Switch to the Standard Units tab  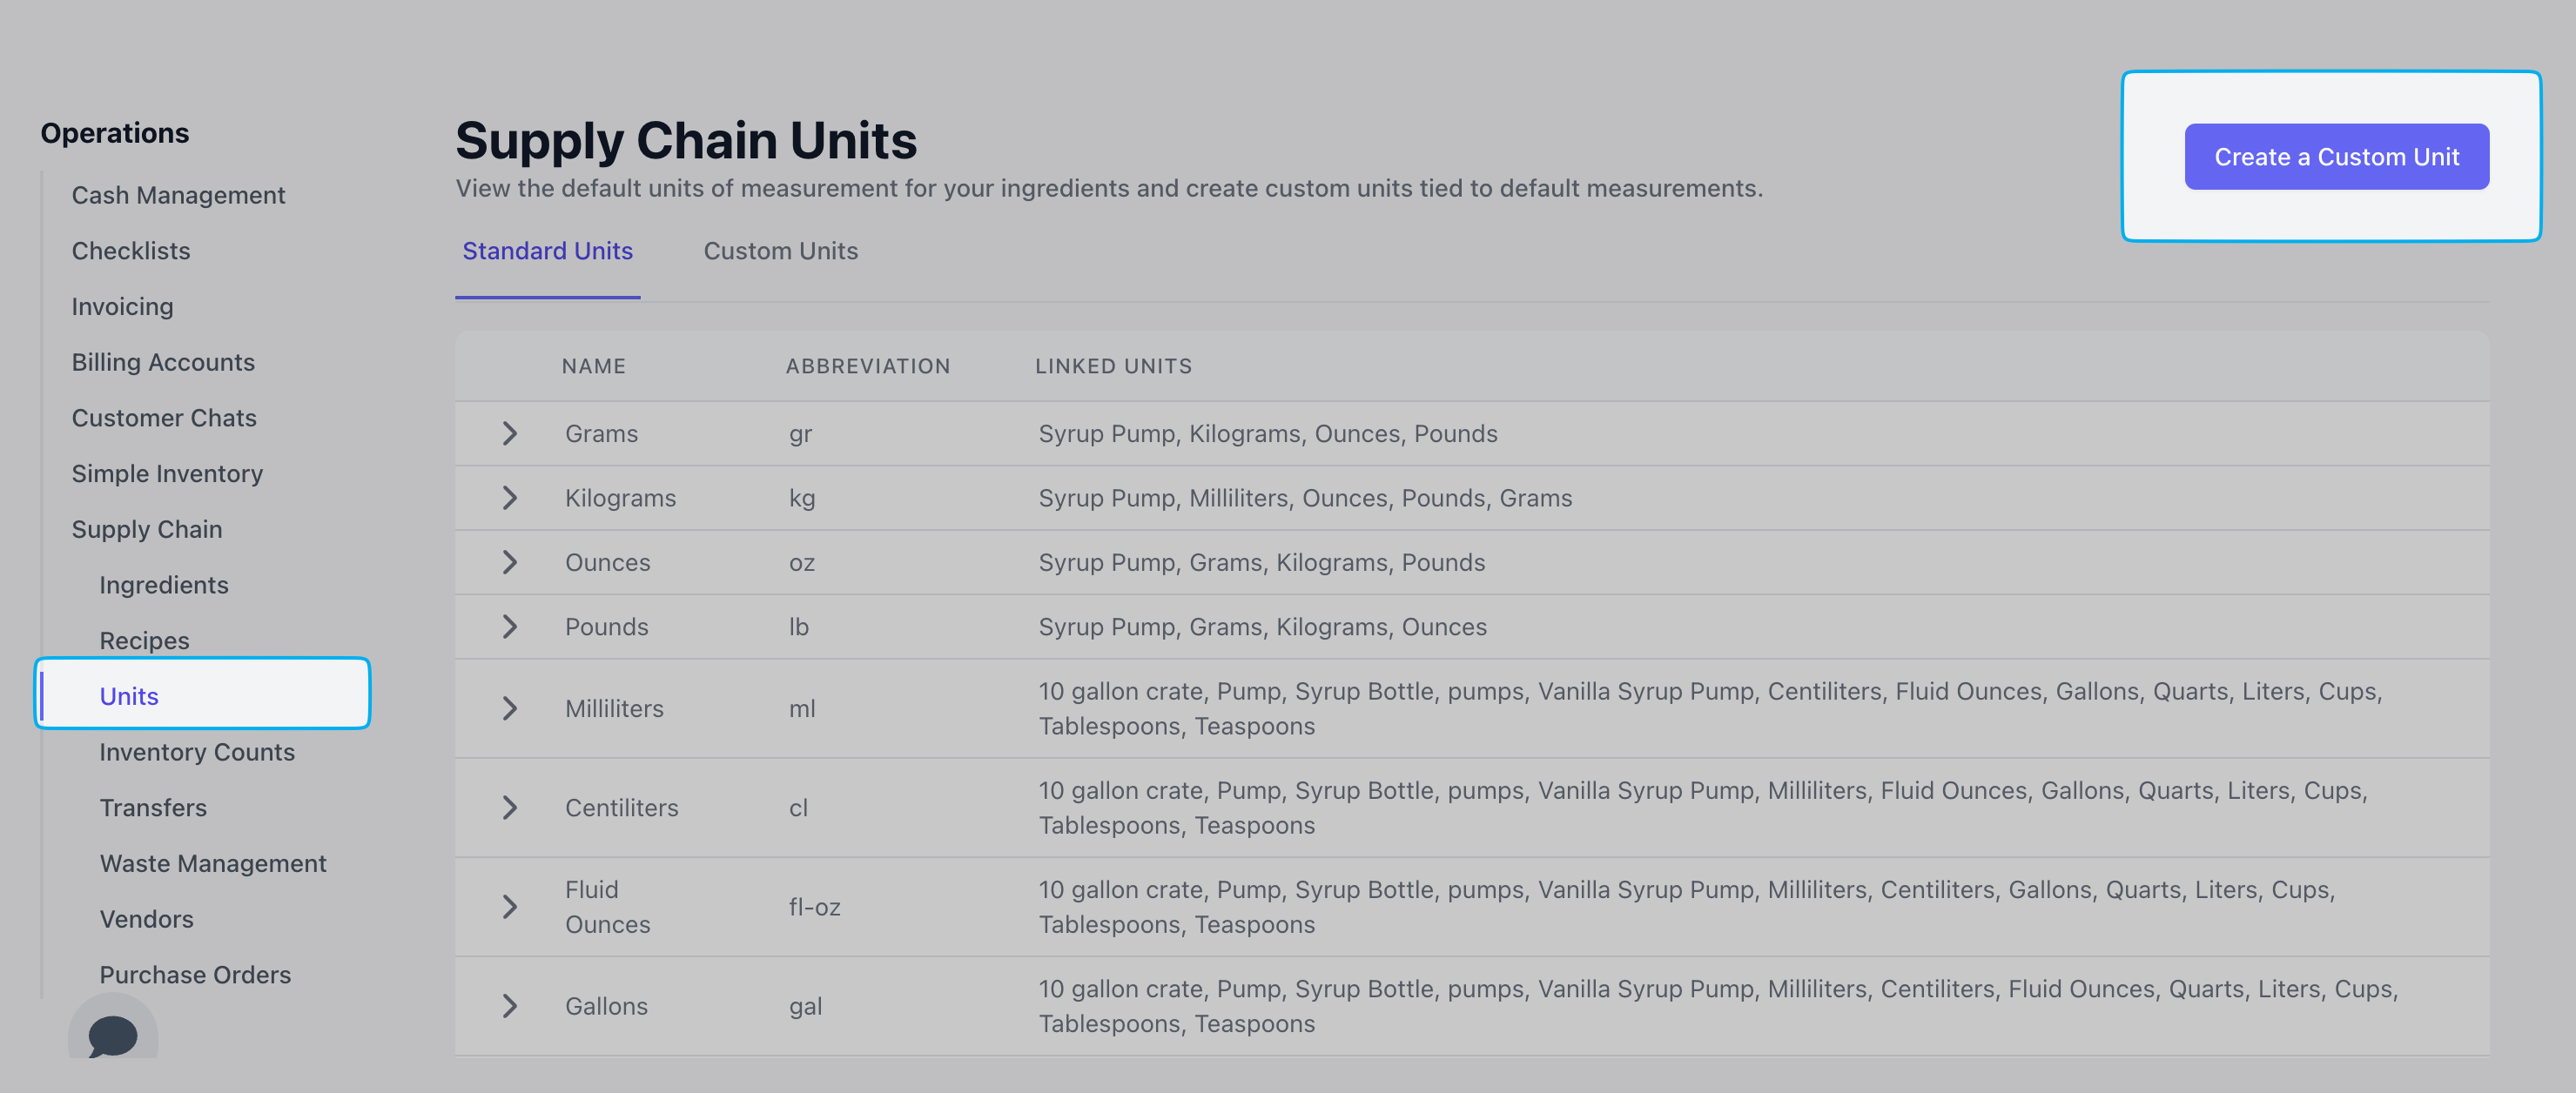tap(547, 251)
